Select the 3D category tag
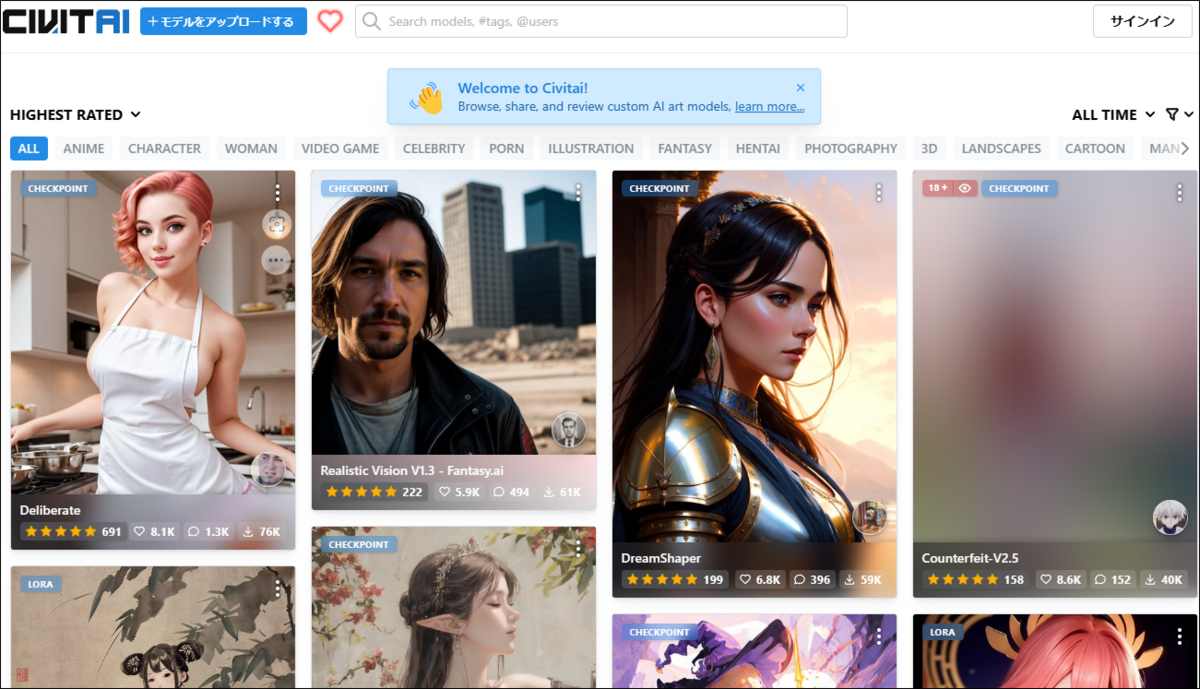The width and height of the screenshot is (1200, 689). click(929, 148)
